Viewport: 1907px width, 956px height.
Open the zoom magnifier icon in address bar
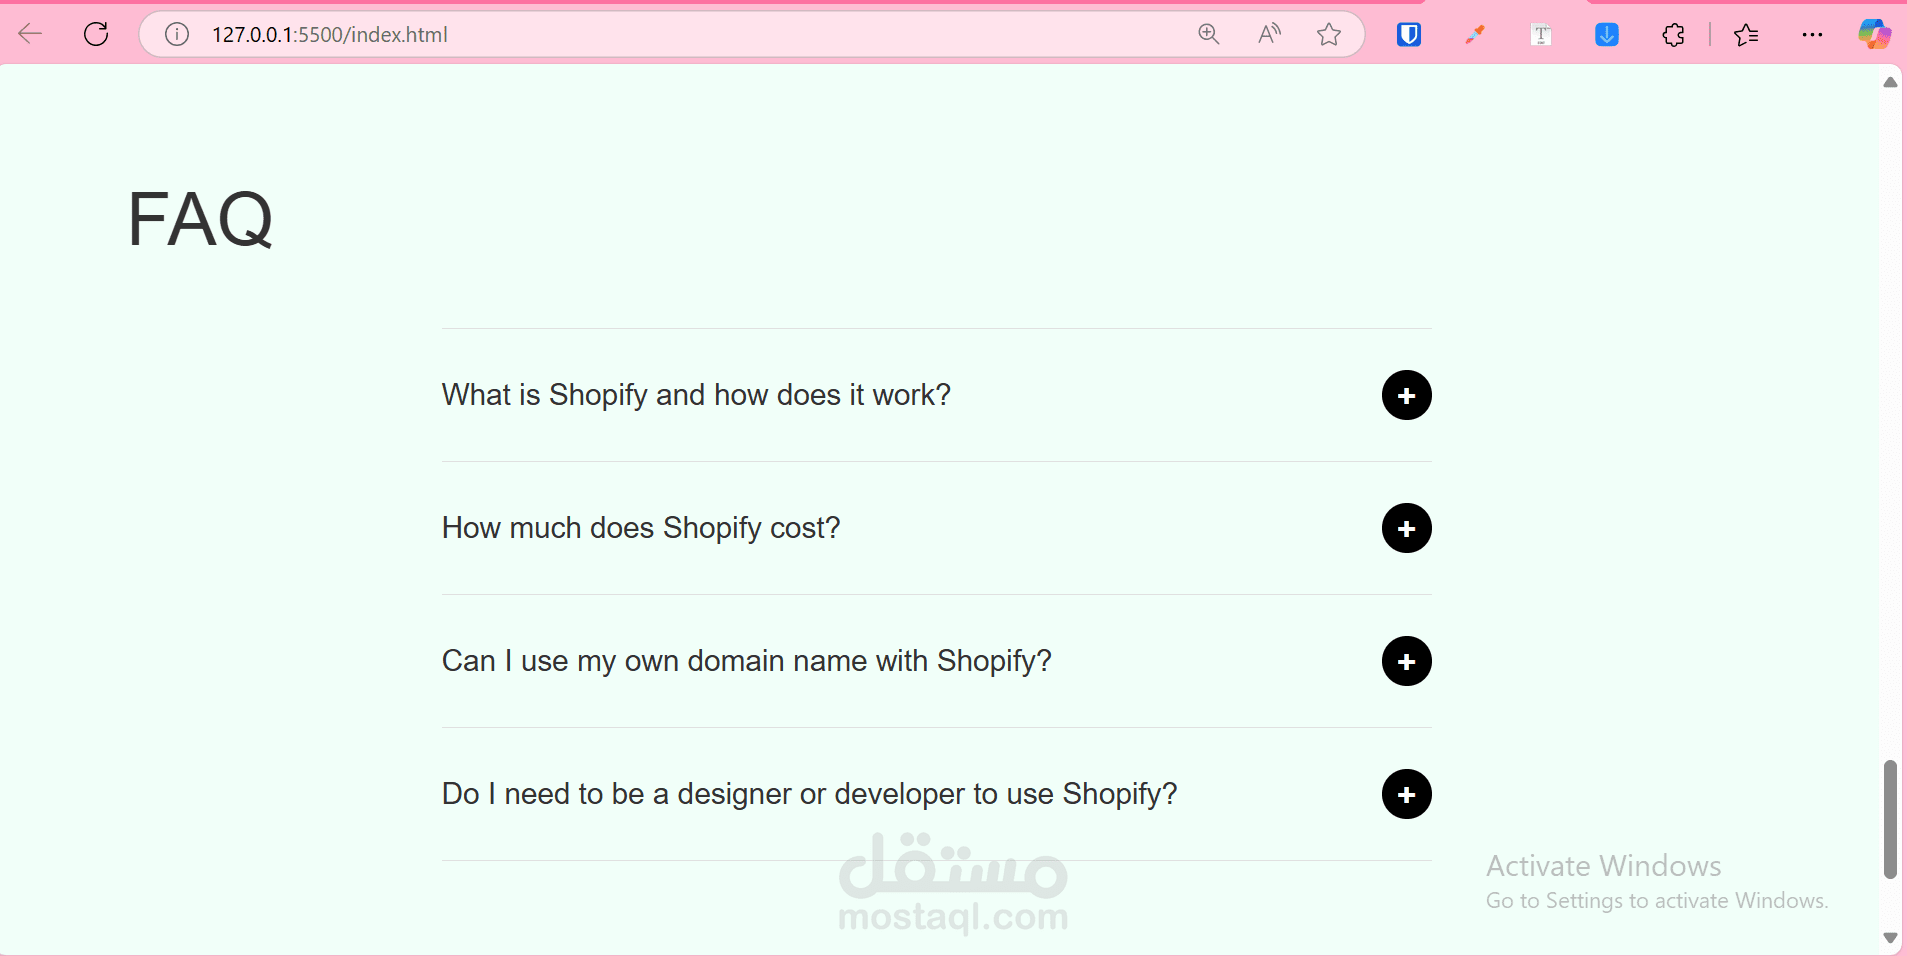click(1209, 34)
